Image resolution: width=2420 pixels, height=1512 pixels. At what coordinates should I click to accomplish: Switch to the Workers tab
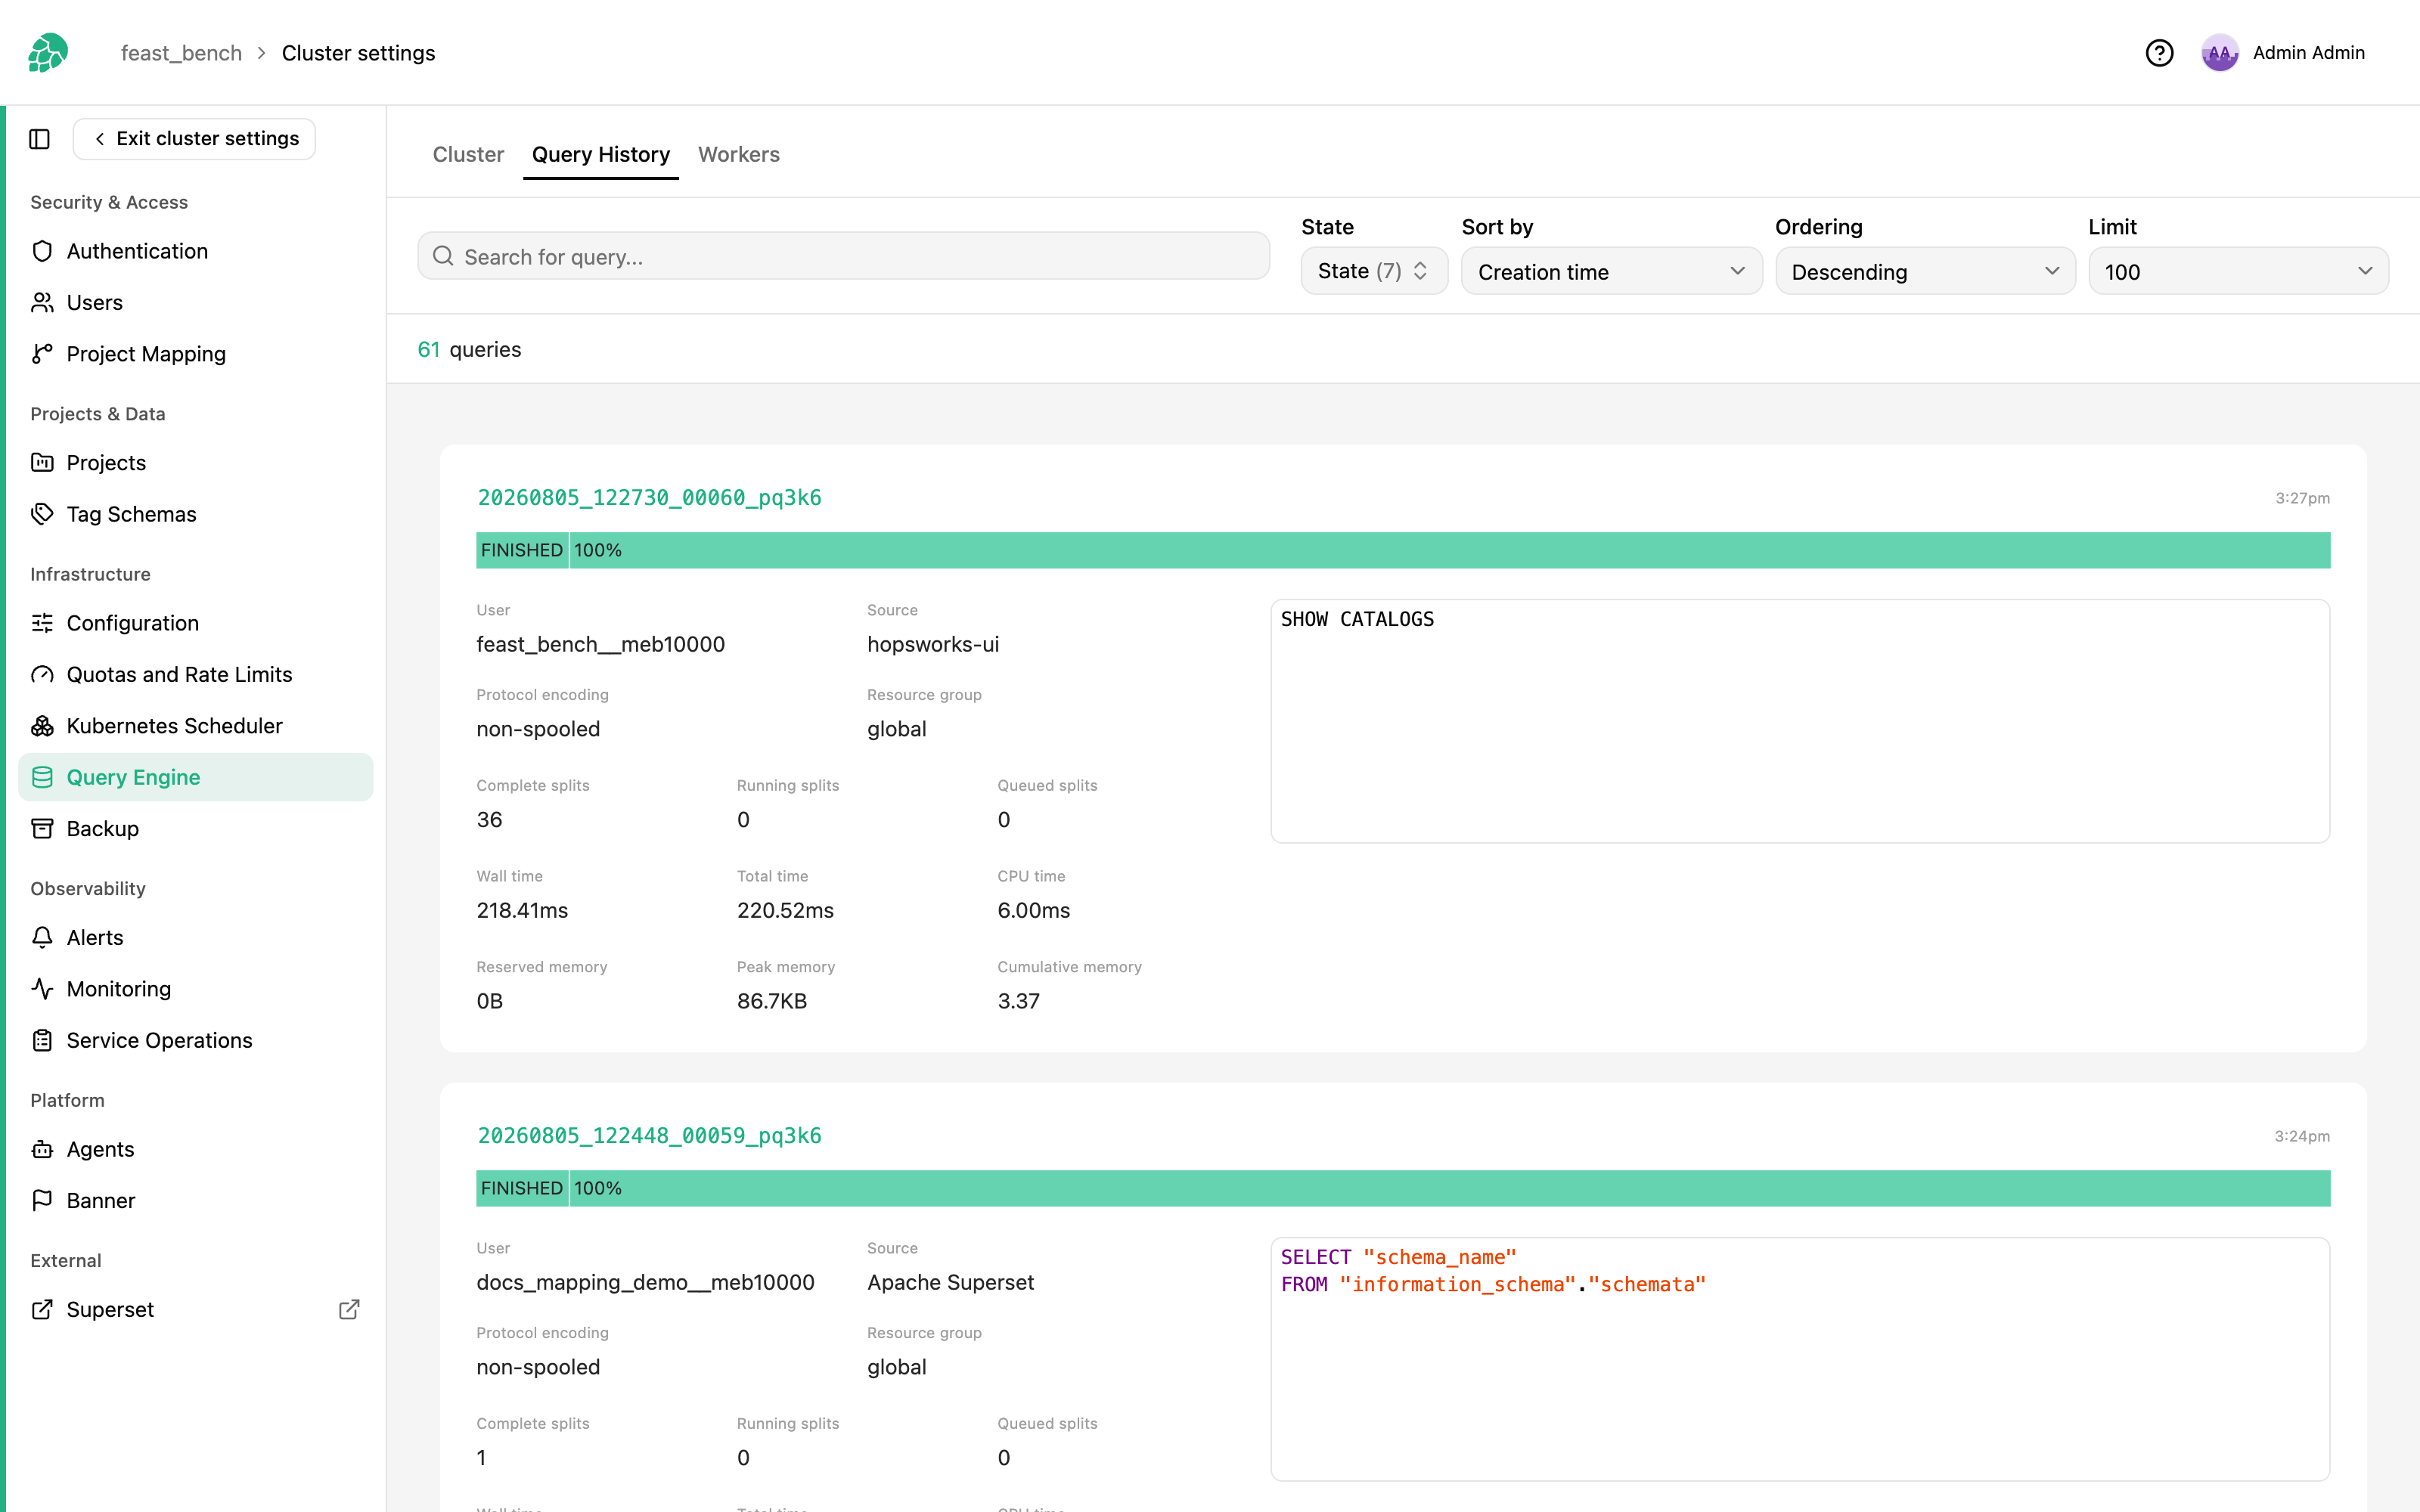[739, 154]
